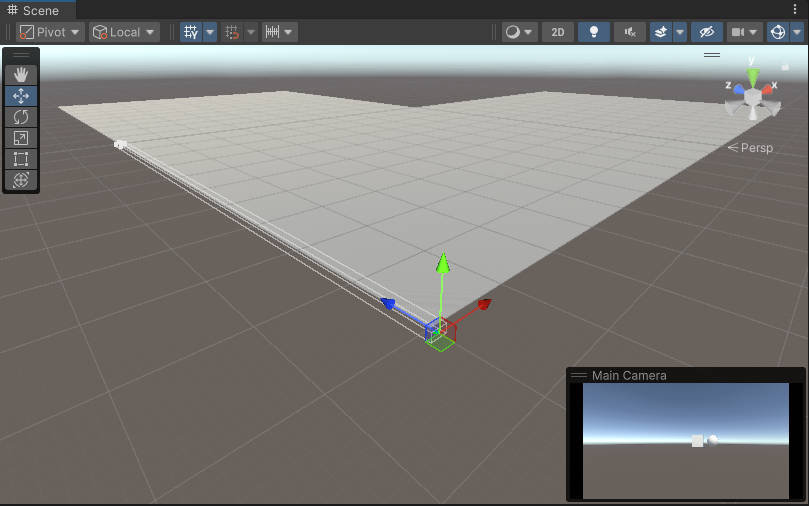Open the Scene window three-dot menu

click(x=795, y=9)
